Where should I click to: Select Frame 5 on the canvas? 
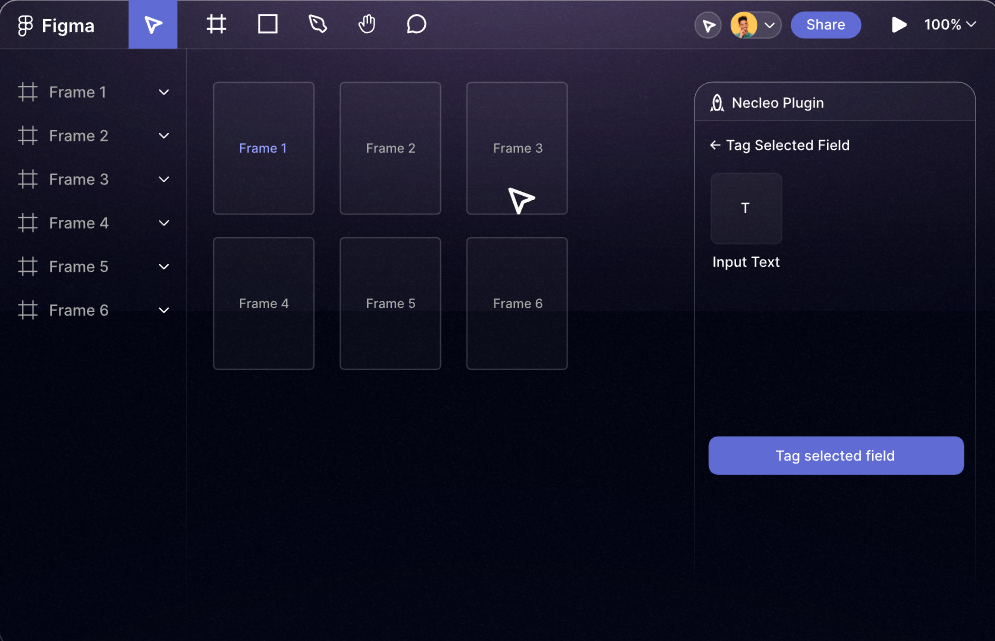point(390,303)
